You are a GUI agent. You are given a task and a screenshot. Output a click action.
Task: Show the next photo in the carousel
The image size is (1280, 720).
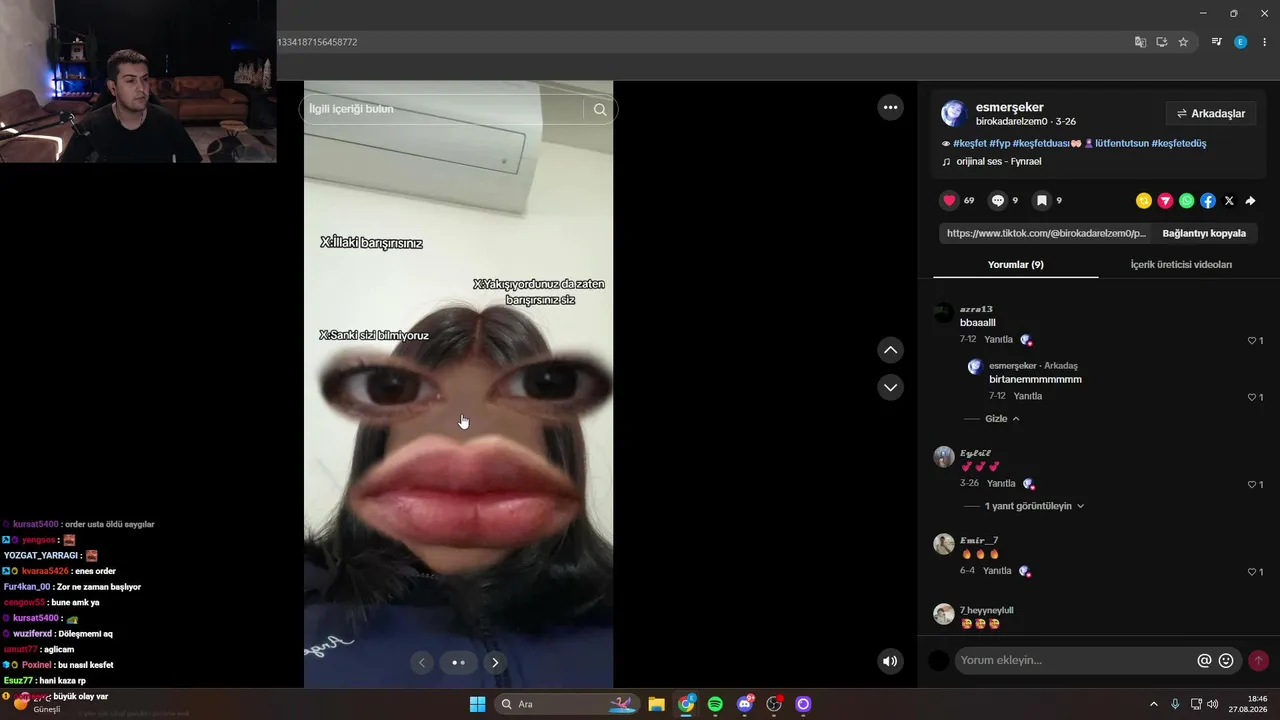point(495,662)
